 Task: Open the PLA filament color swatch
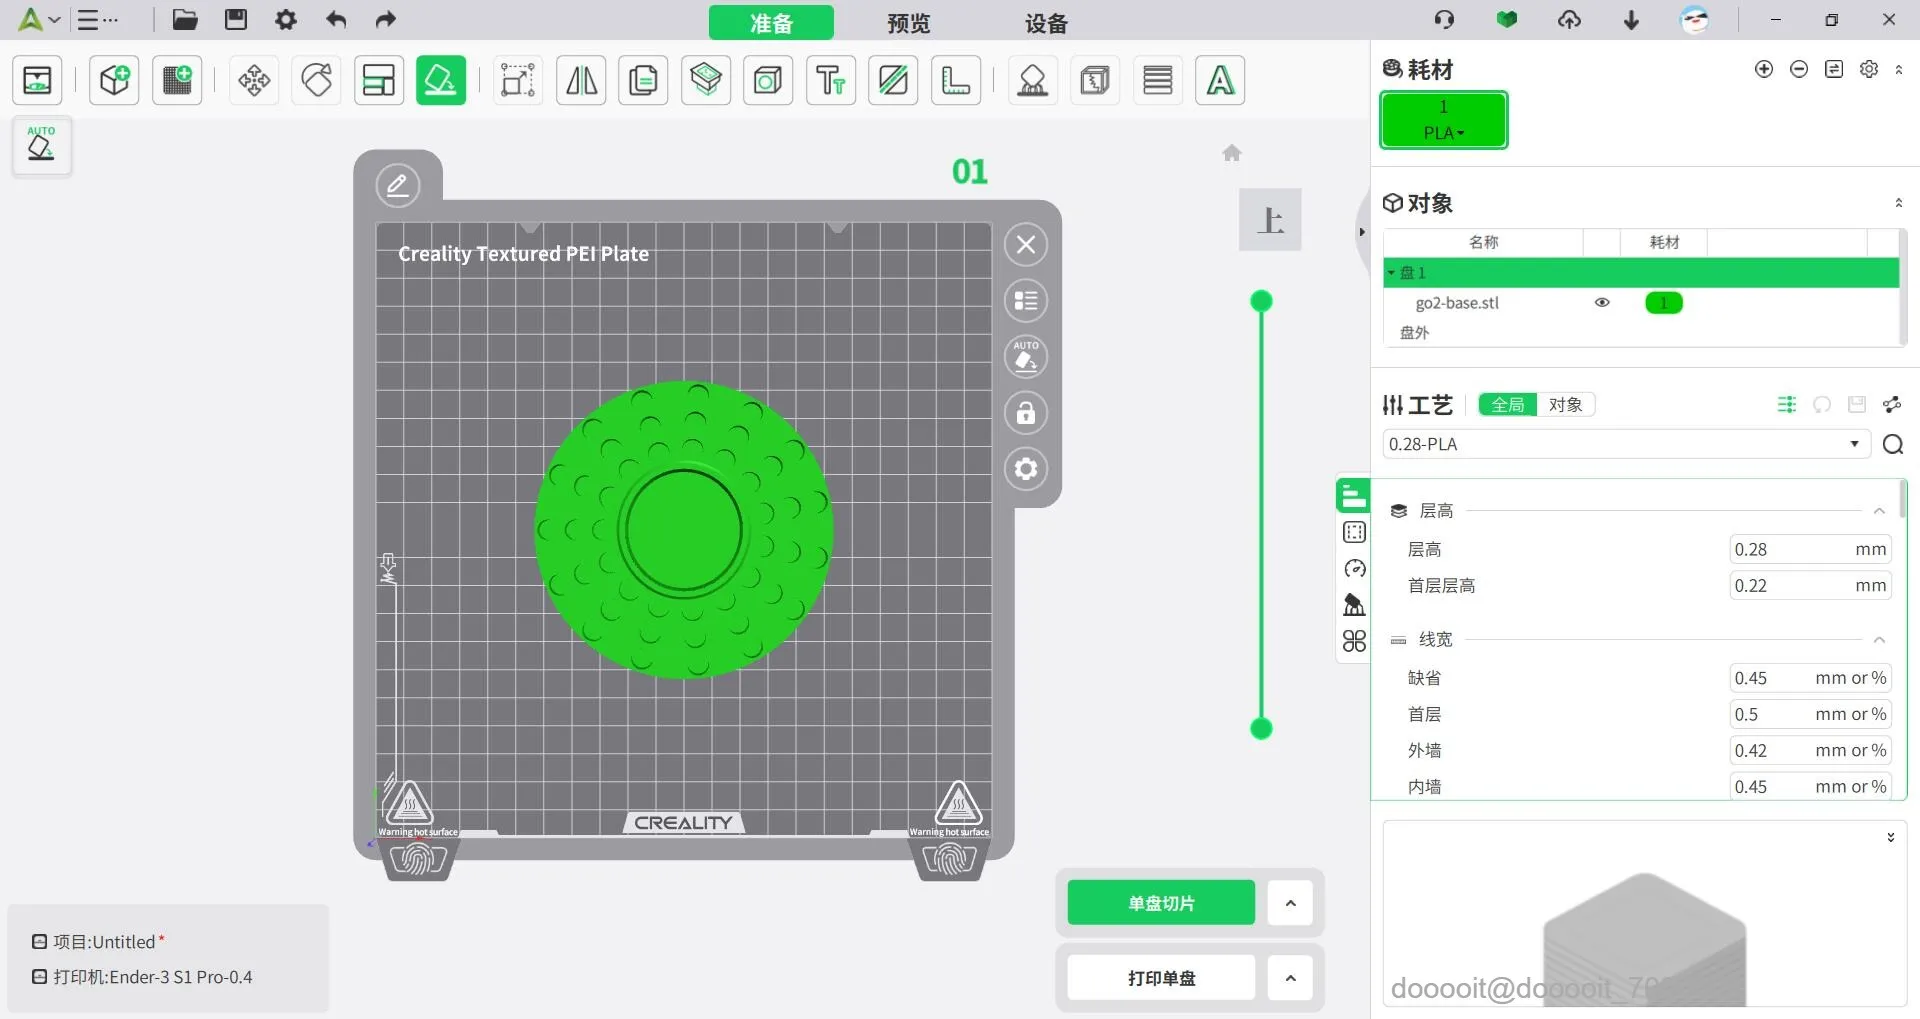point(1443,120)
